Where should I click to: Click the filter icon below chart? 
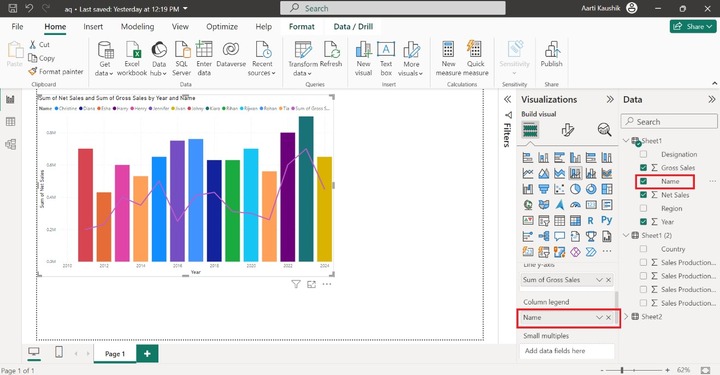(x=296, y=285)
